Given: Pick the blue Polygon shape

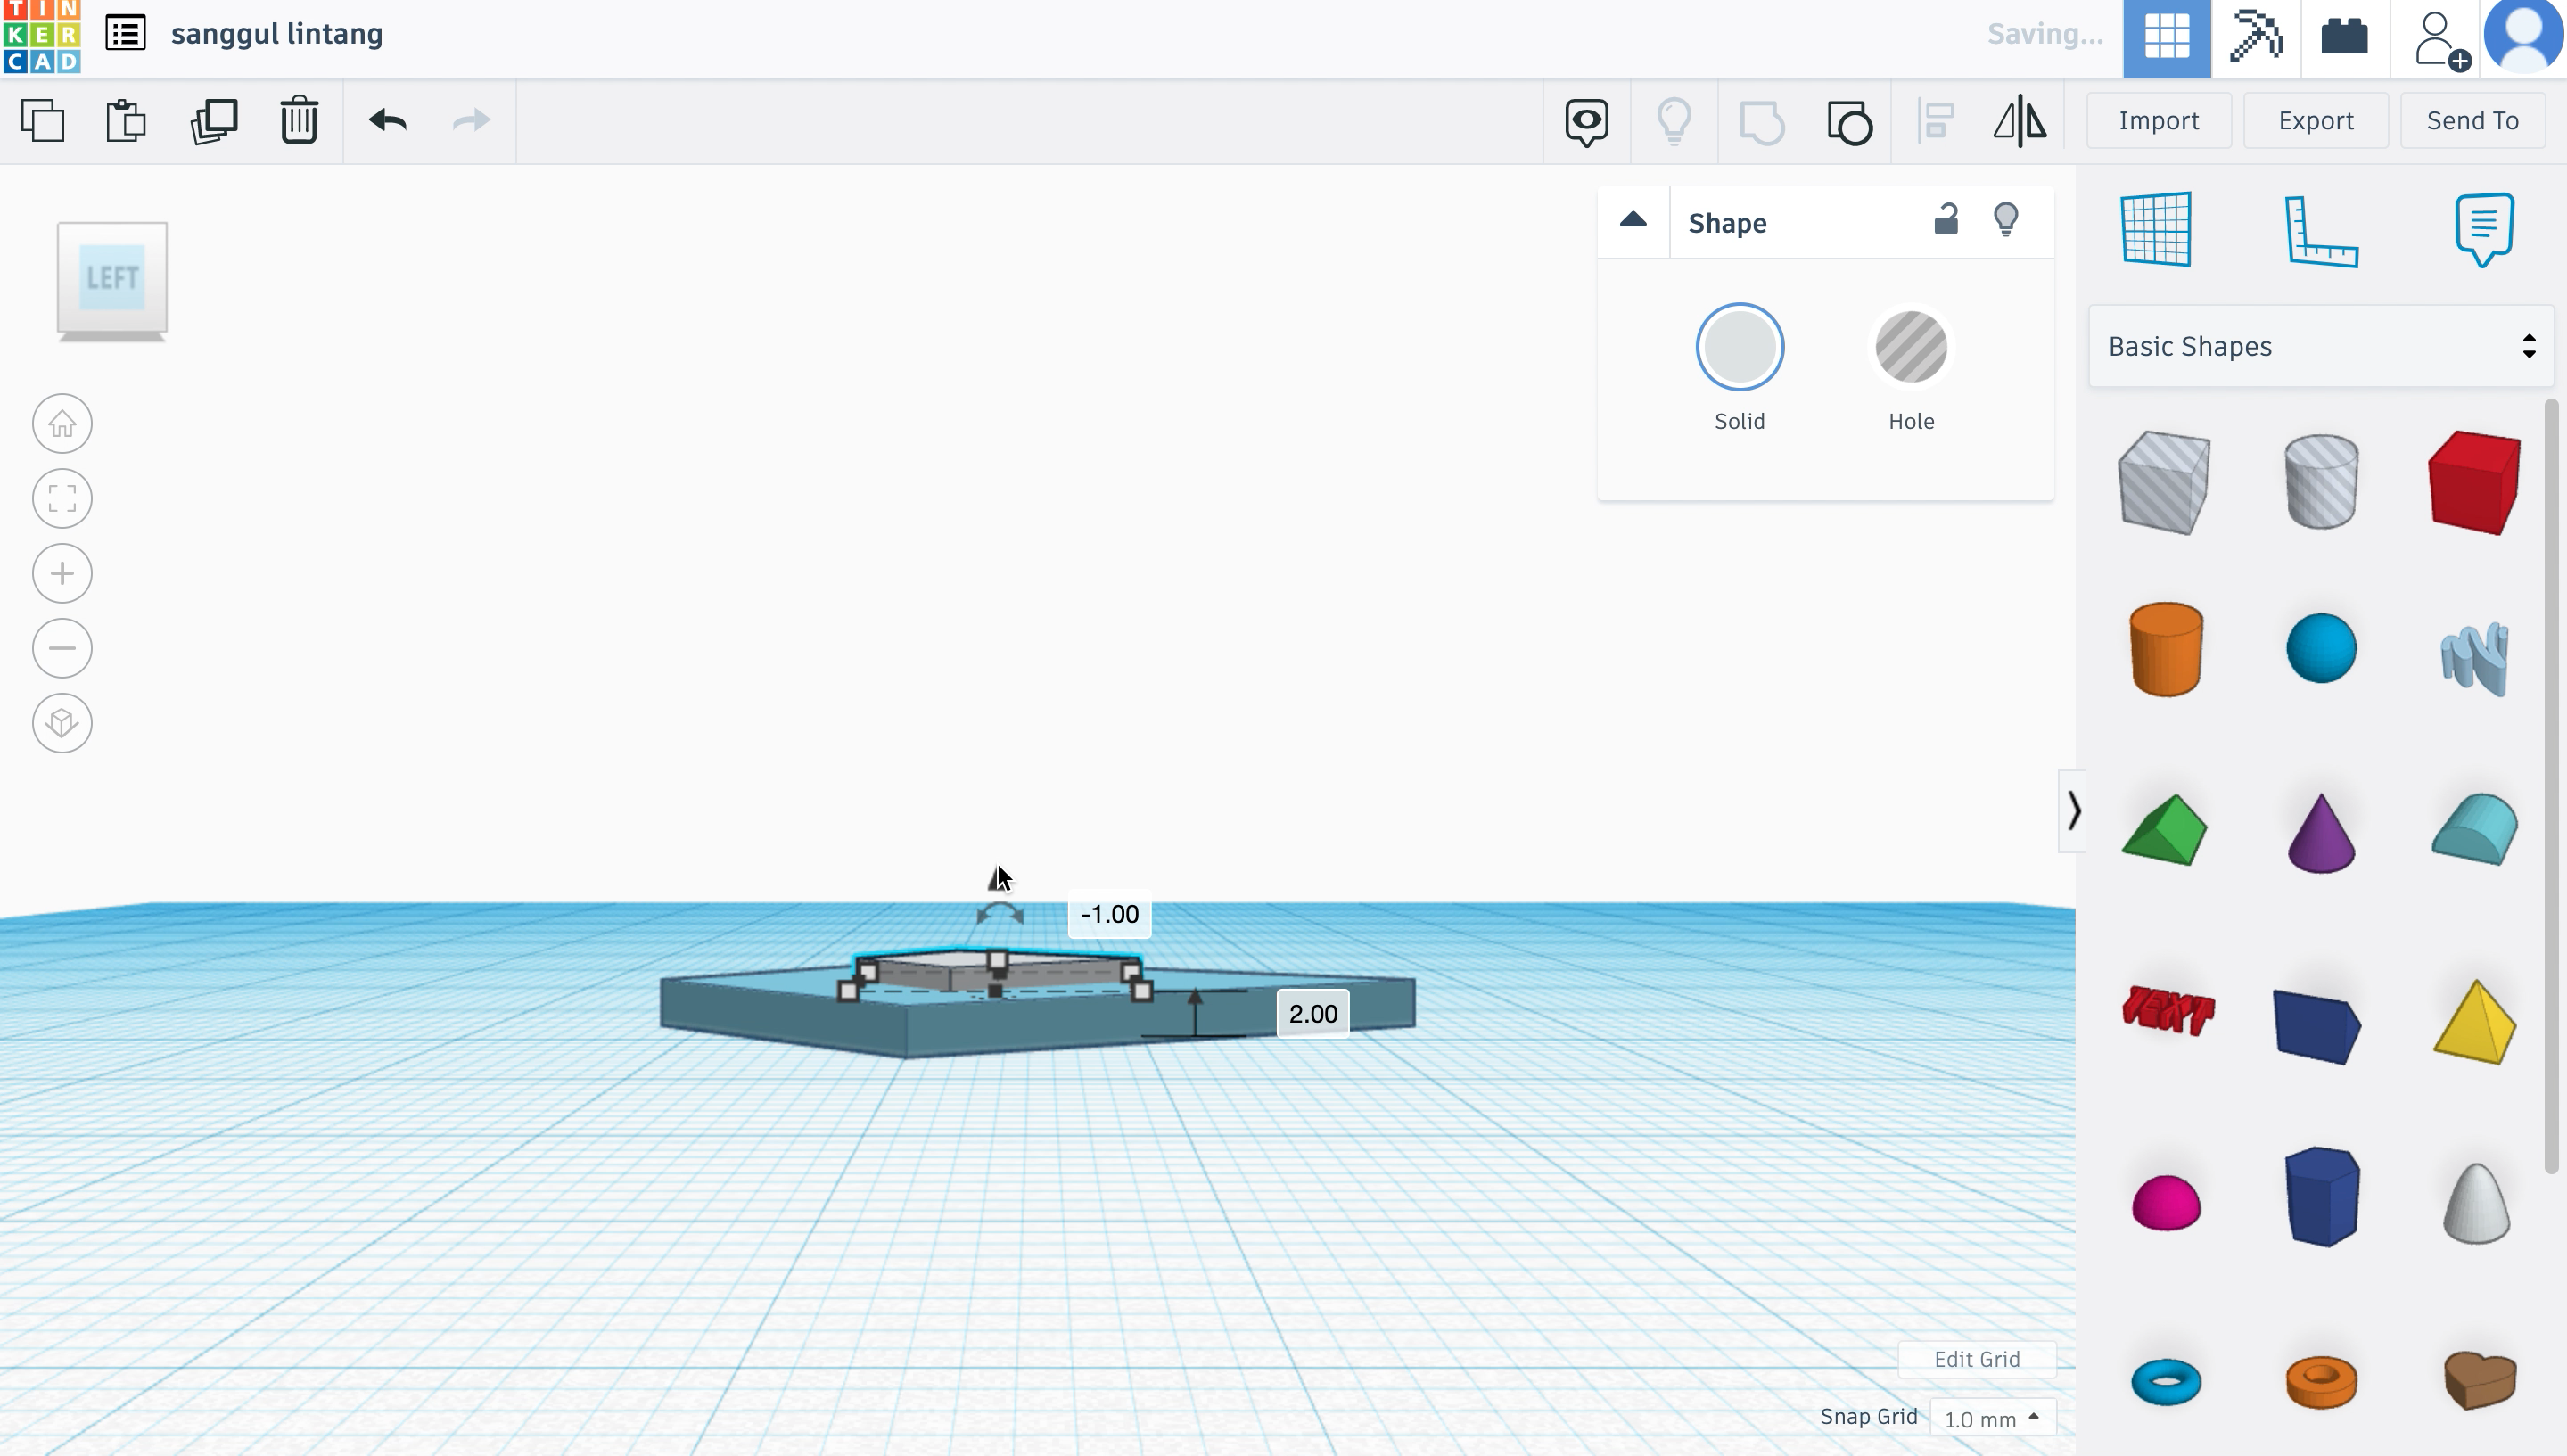Looking at the screenshot, I should coord(2322,1197).
